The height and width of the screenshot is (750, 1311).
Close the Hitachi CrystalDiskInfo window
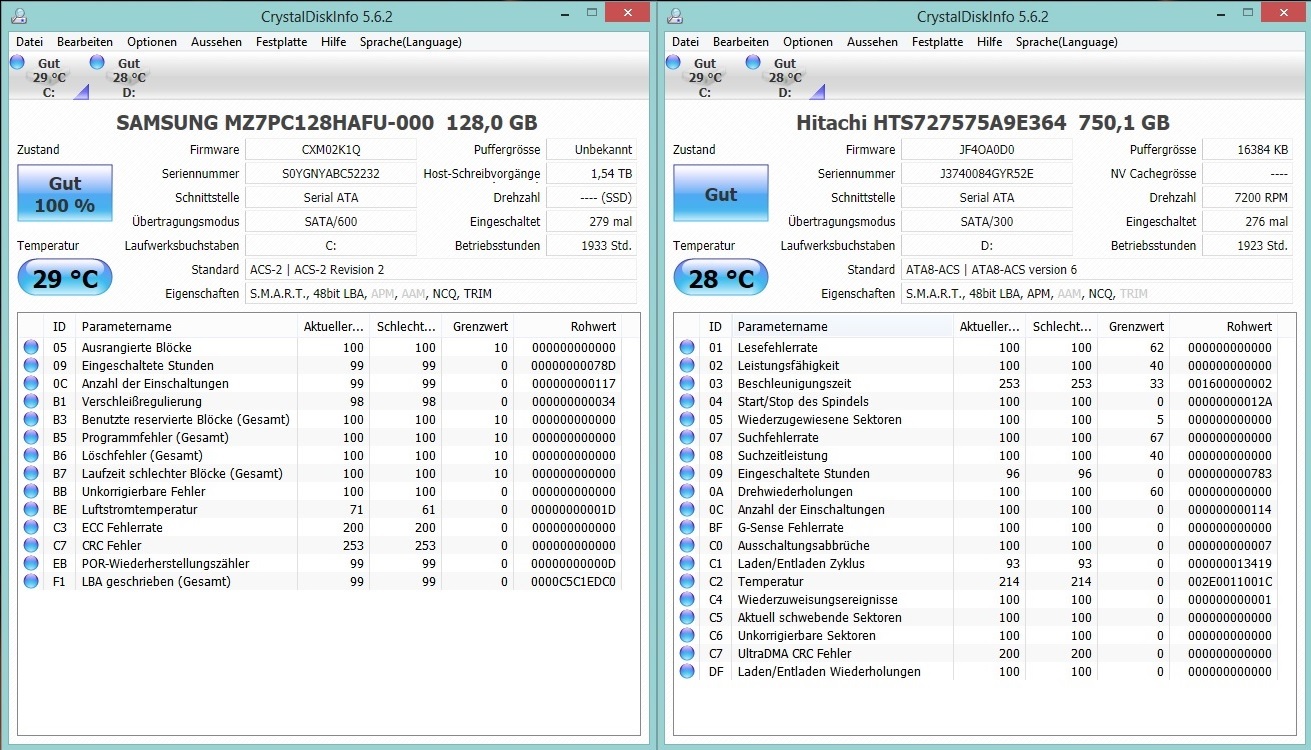click(1283, 13)
